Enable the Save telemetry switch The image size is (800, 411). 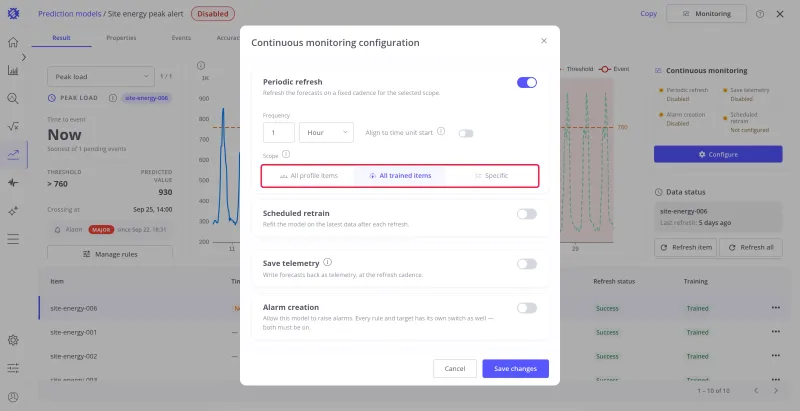pyautogui.click(x=527, y=264)
